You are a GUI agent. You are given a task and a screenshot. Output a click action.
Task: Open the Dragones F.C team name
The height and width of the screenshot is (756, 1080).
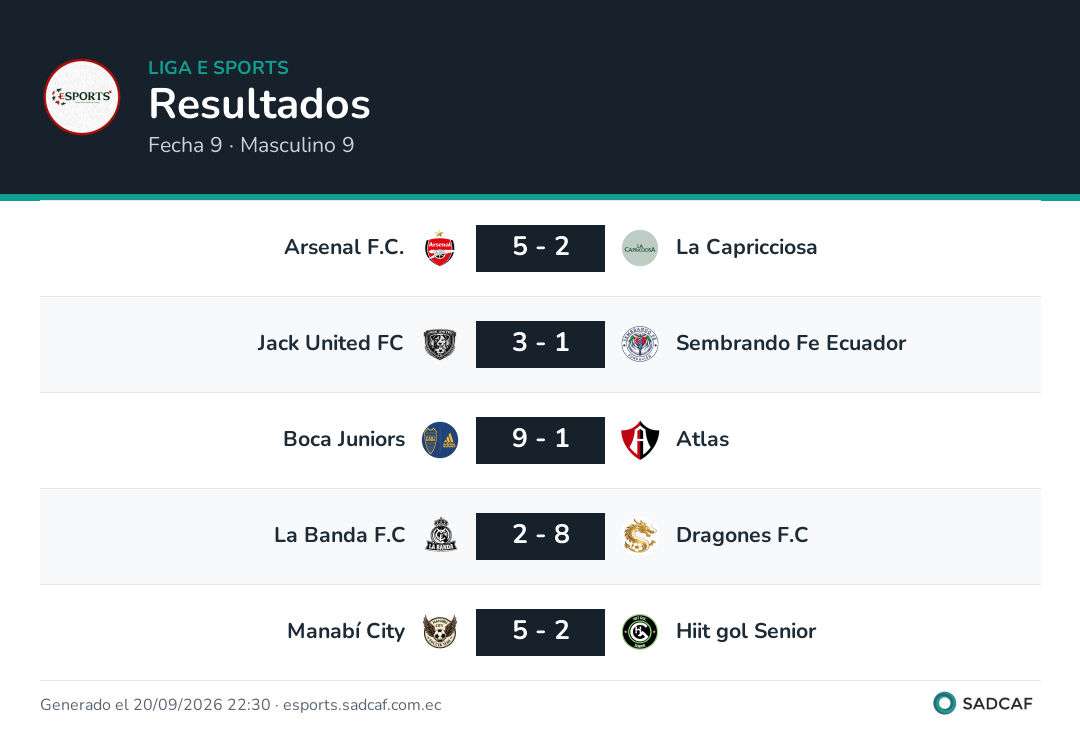point(742,535)
